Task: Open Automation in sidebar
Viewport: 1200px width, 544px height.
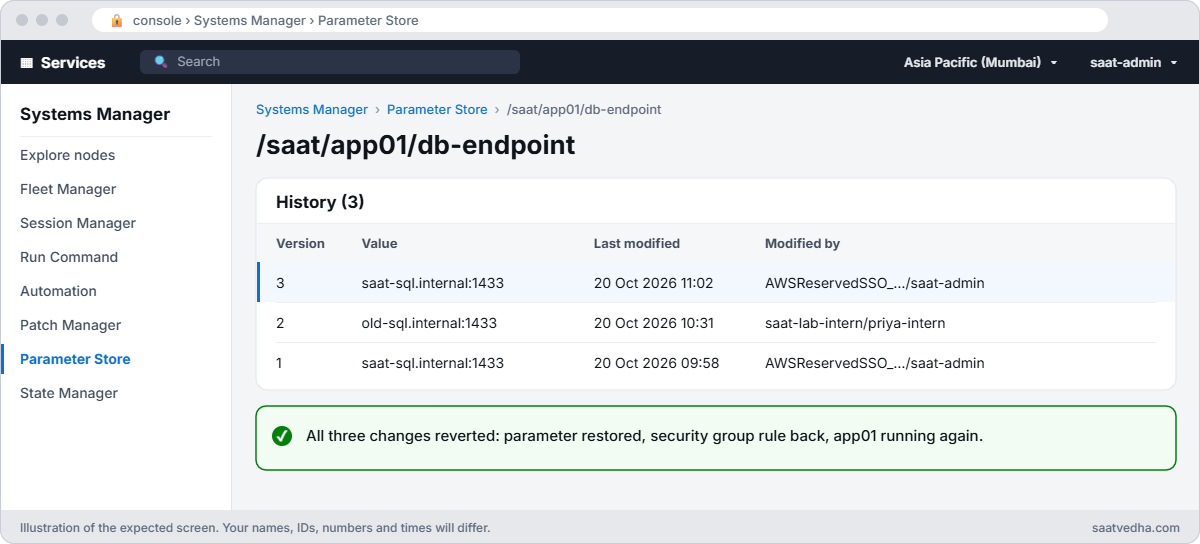Action: click(58, 291)
